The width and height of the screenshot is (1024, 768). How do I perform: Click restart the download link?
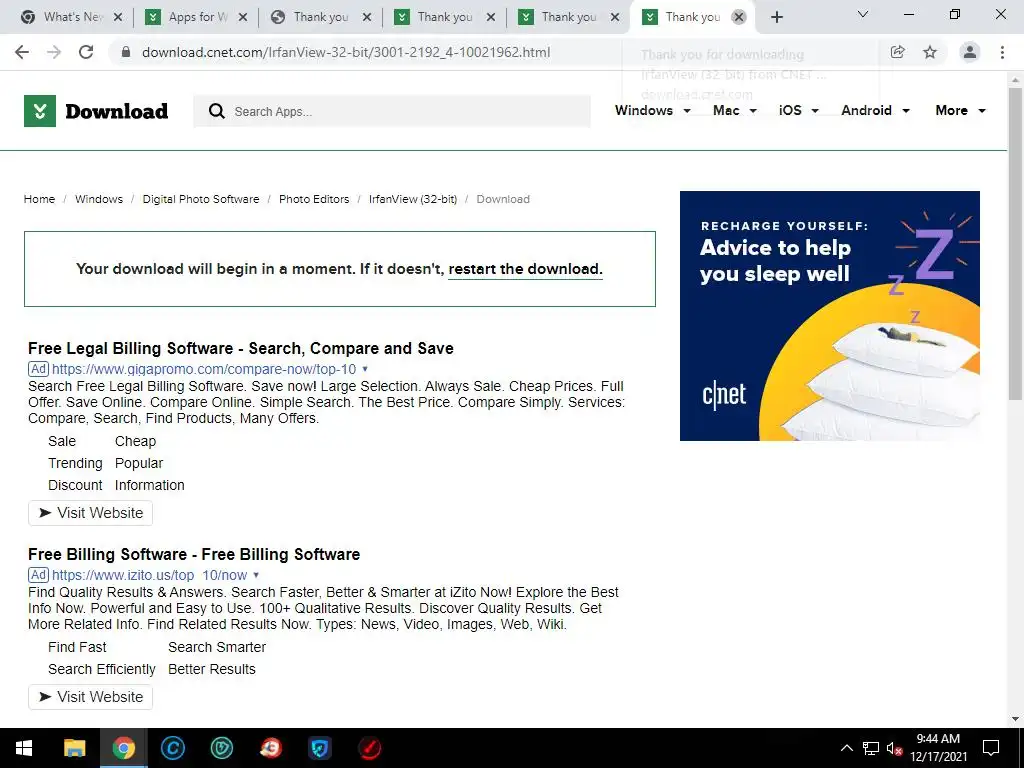[x=525, y=269]
